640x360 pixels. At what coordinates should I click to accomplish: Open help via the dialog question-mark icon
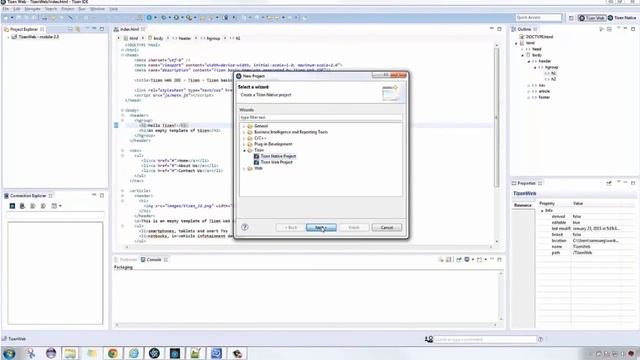[x=245, y=227]
